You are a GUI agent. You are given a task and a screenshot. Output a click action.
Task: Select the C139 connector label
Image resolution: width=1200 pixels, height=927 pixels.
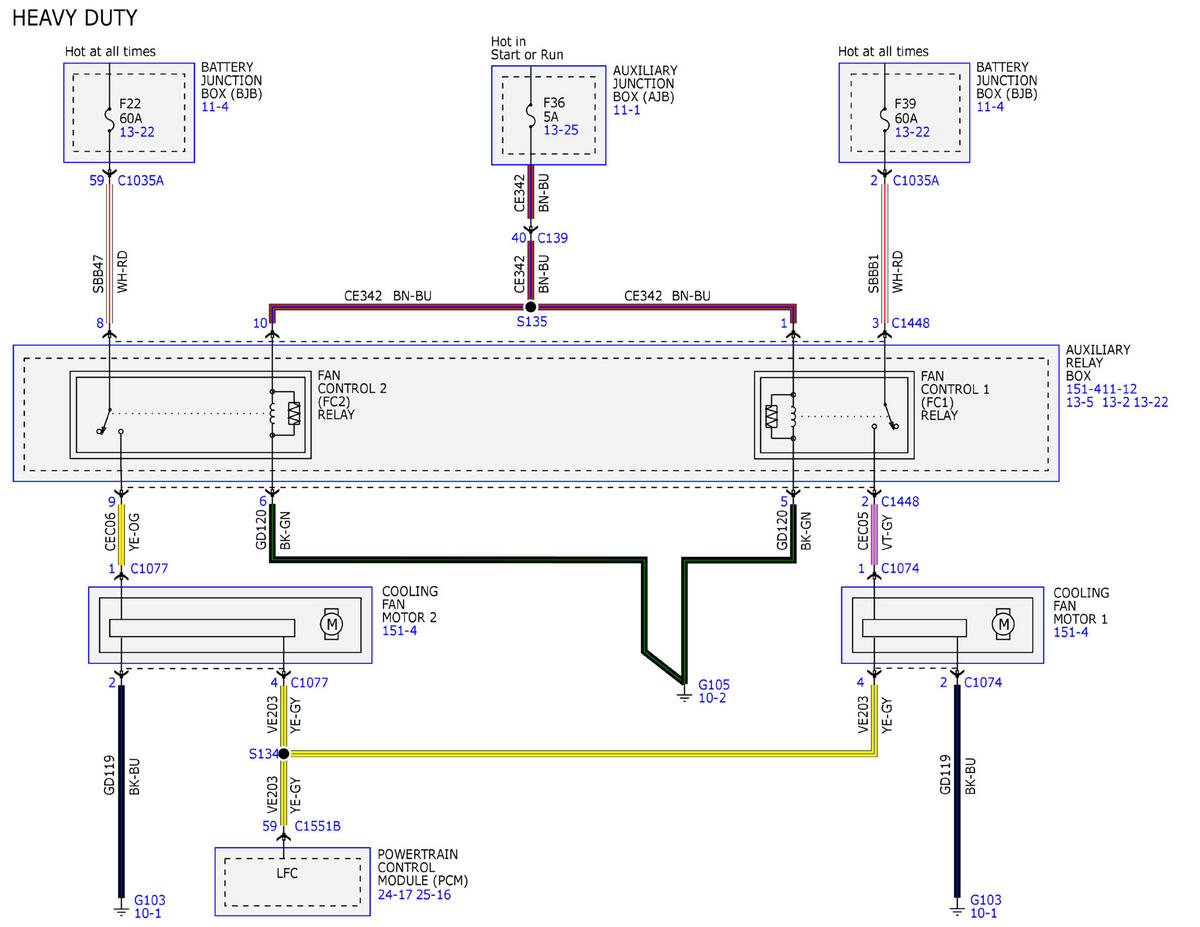(552, 238)
